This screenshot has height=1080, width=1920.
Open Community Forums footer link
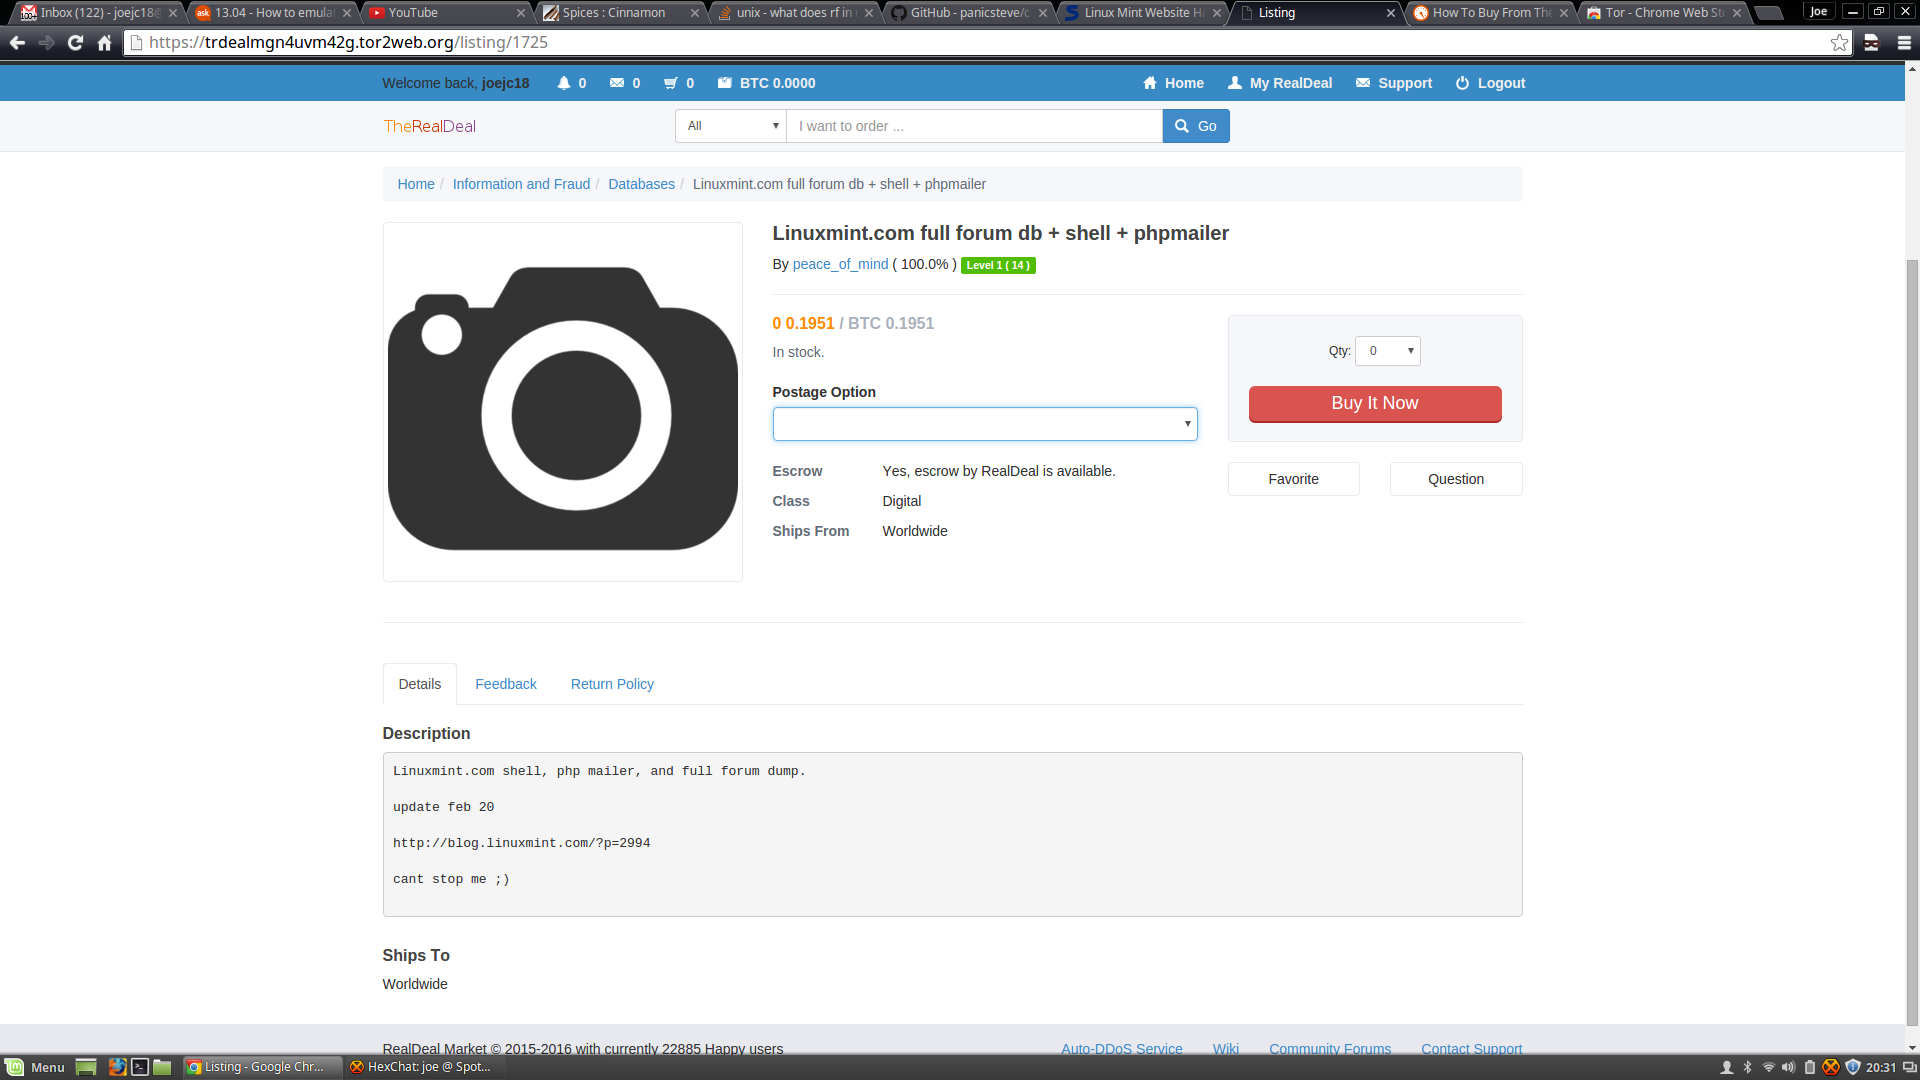pos(1330,1048)
